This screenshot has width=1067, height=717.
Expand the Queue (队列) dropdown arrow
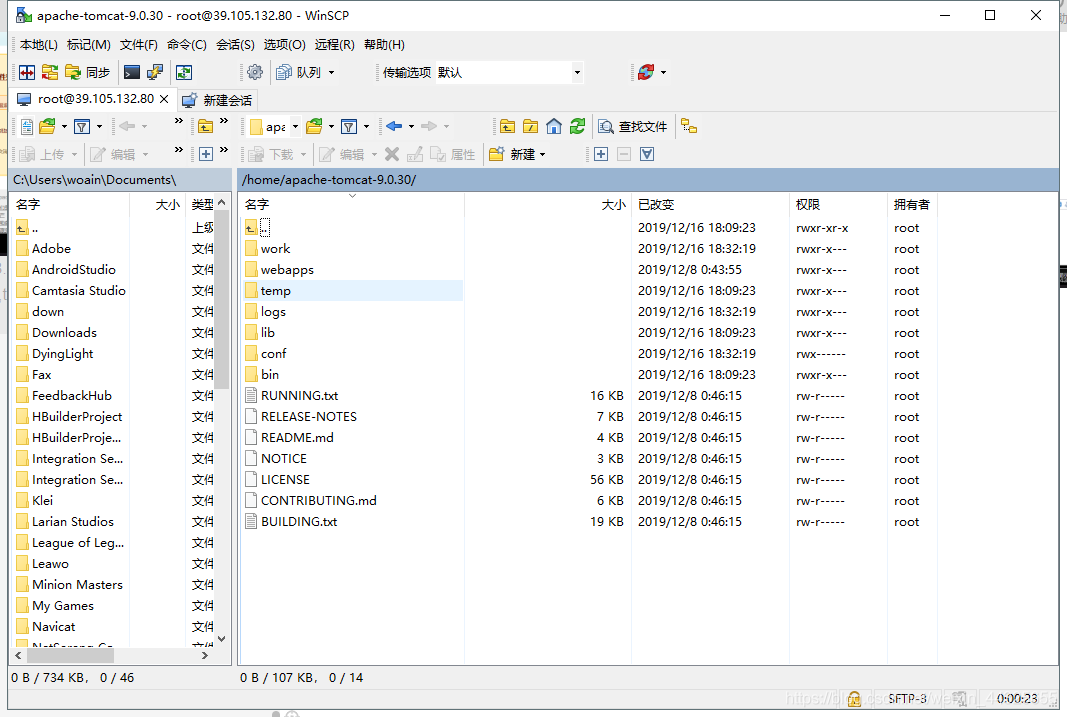pyautogui.click(x=331, y=72)
